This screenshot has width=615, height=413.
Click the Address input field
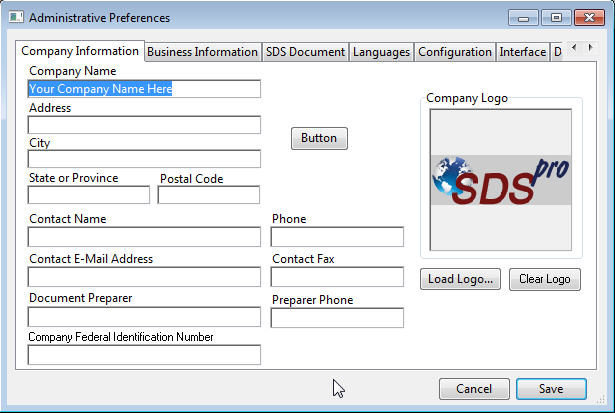[144, 125]
